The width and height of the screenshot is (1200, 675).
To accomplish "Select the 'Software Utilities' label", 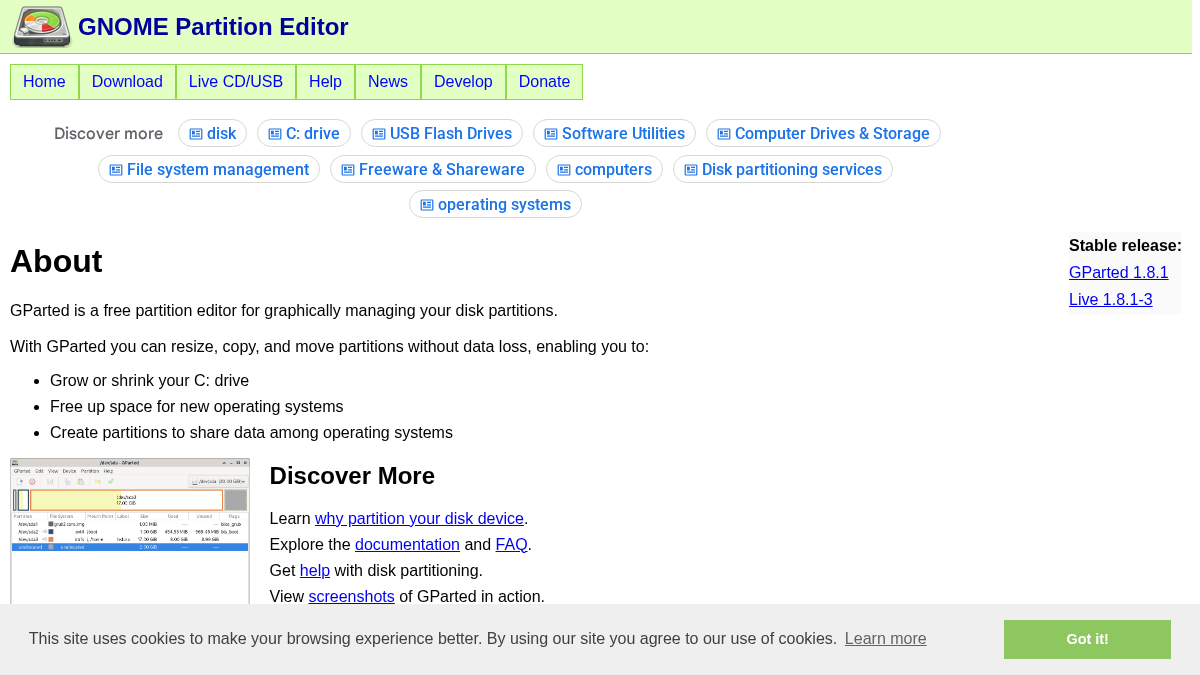I will click(623, 134).
